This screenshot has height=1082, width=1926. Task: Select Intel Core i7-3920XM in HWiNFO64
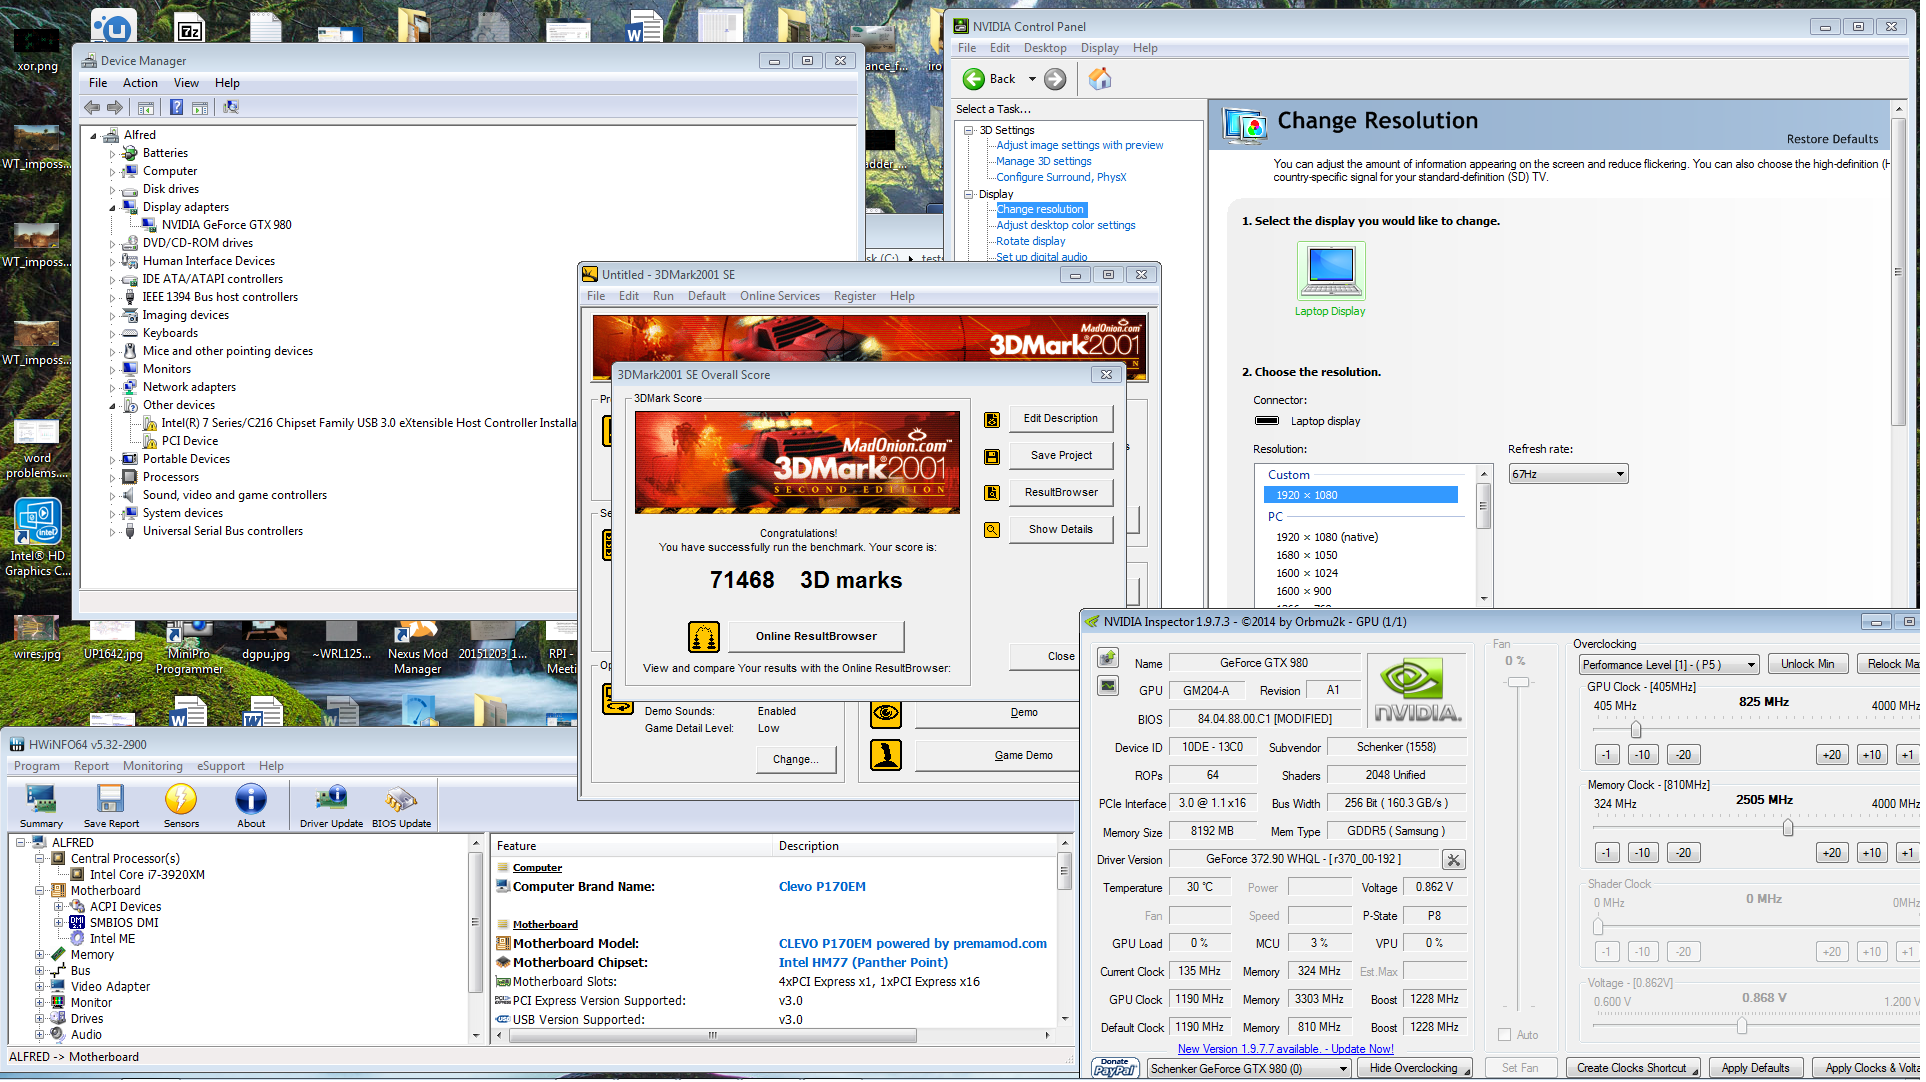(x=147, y=876)
